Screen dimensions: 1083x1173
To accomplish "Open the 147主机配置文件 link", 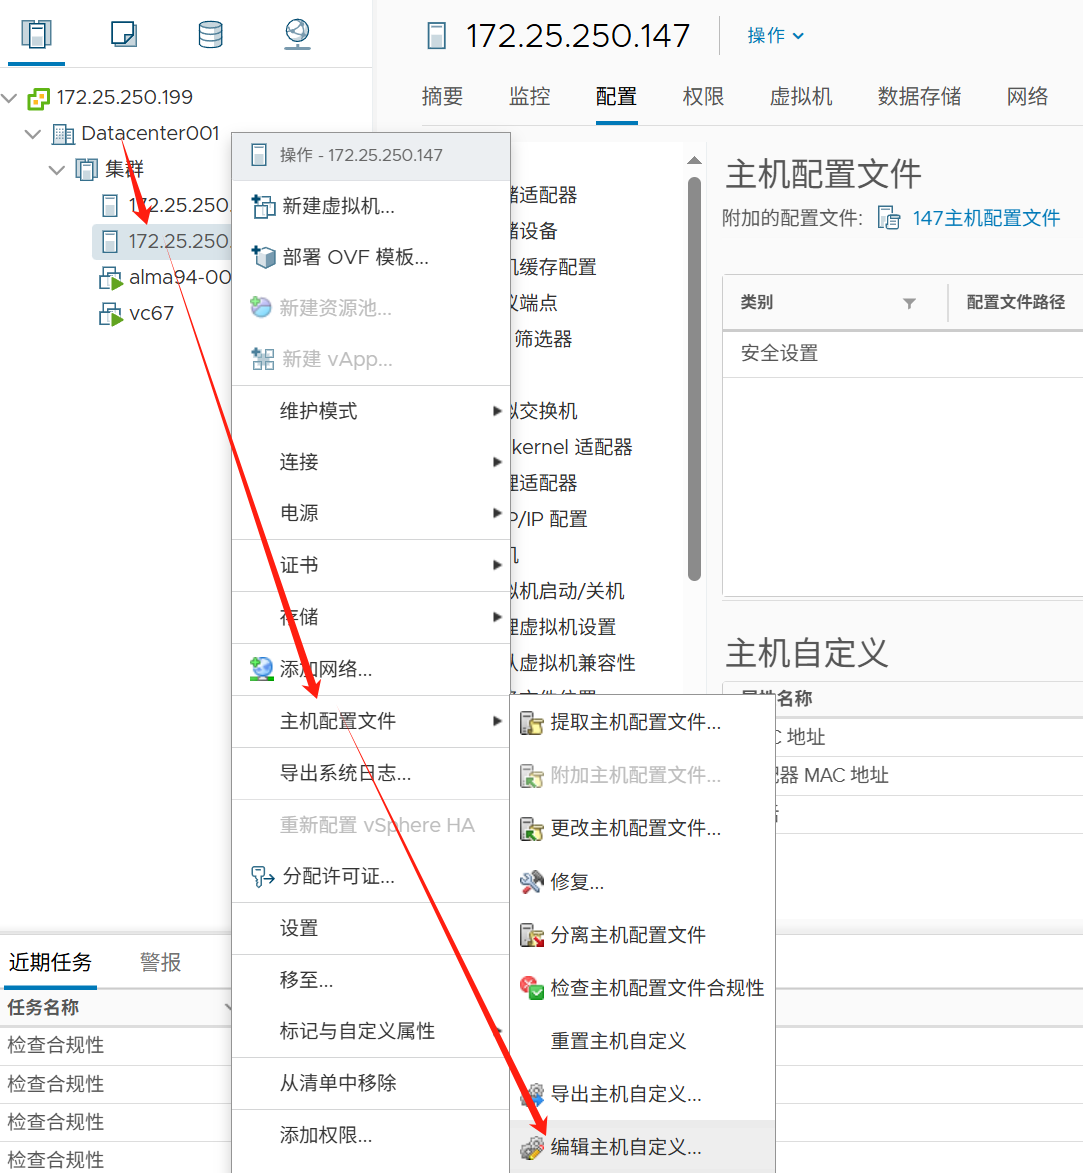I will (x=986, y=218).
